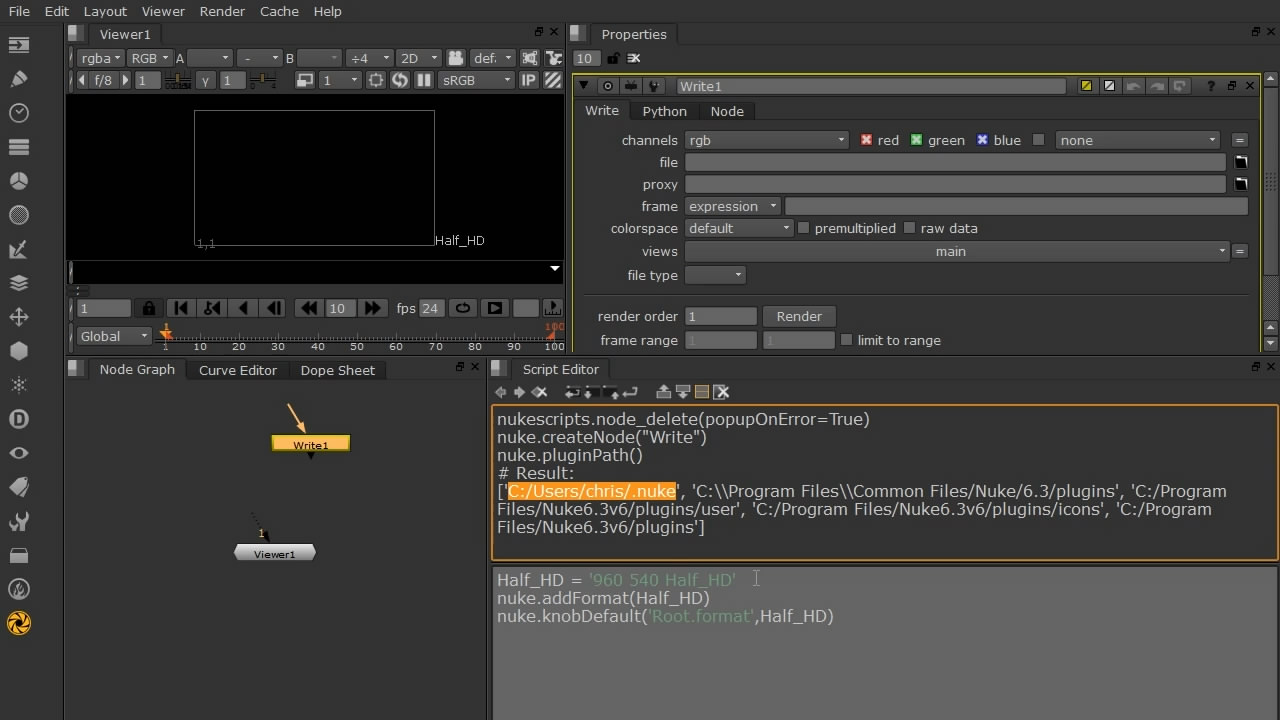Enable the extra channel checkbox next to none
This screenshot has width=1280, height=720.
[1038, 140]
